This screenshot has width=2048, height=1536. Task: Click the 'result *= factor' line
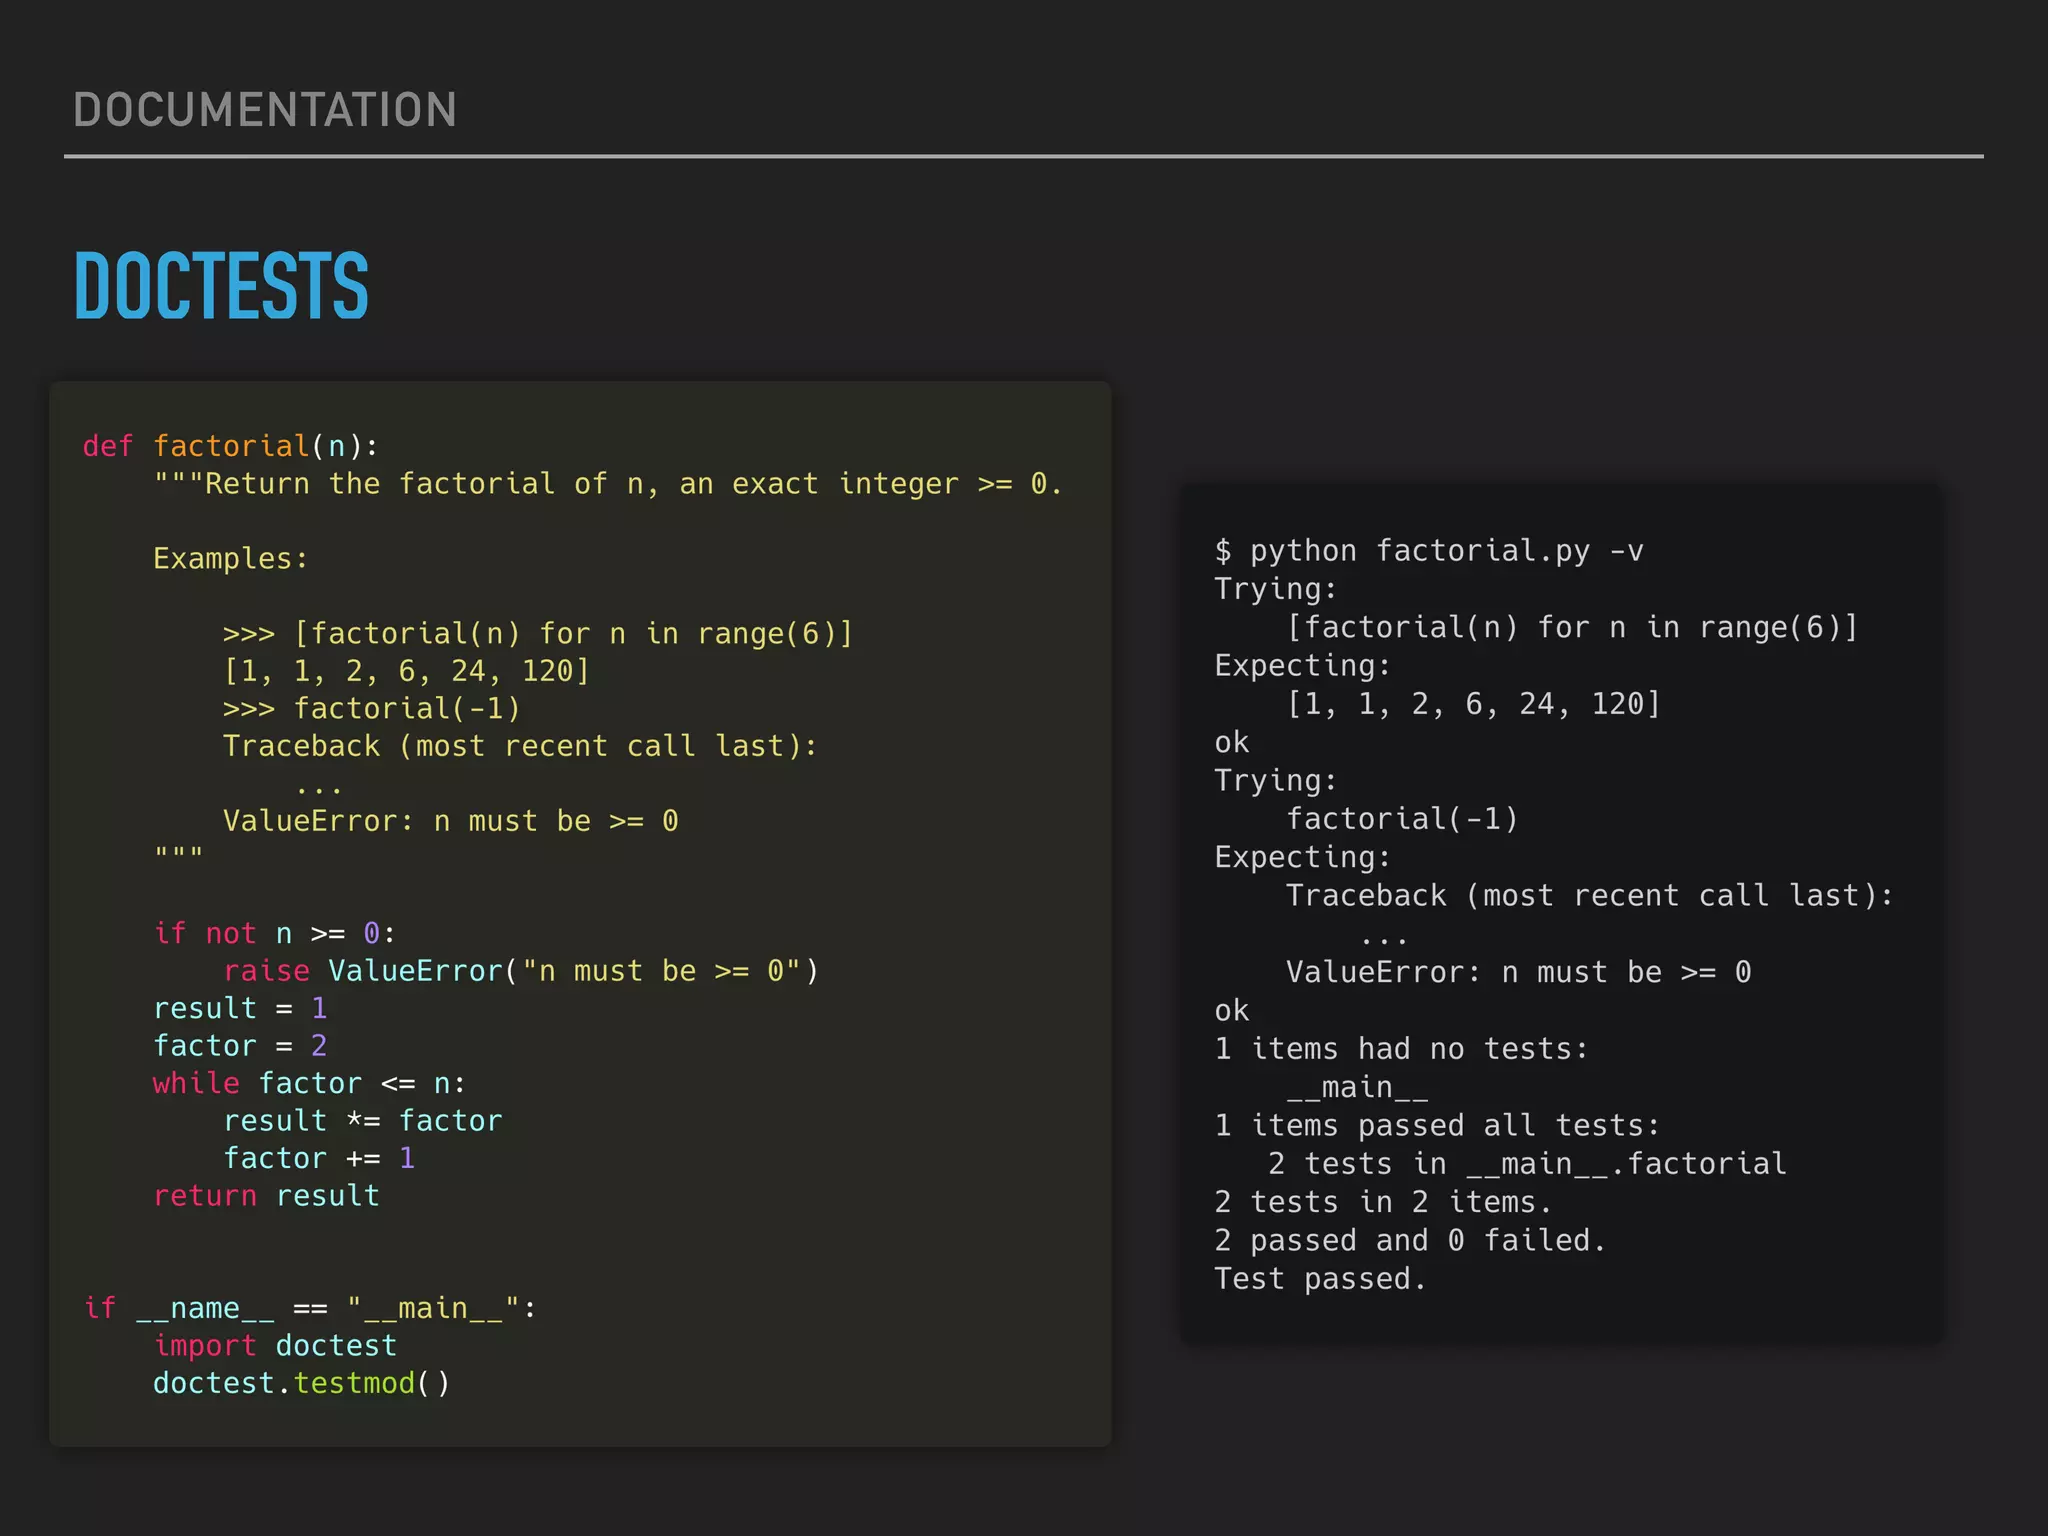click(x=362, y=1121)
